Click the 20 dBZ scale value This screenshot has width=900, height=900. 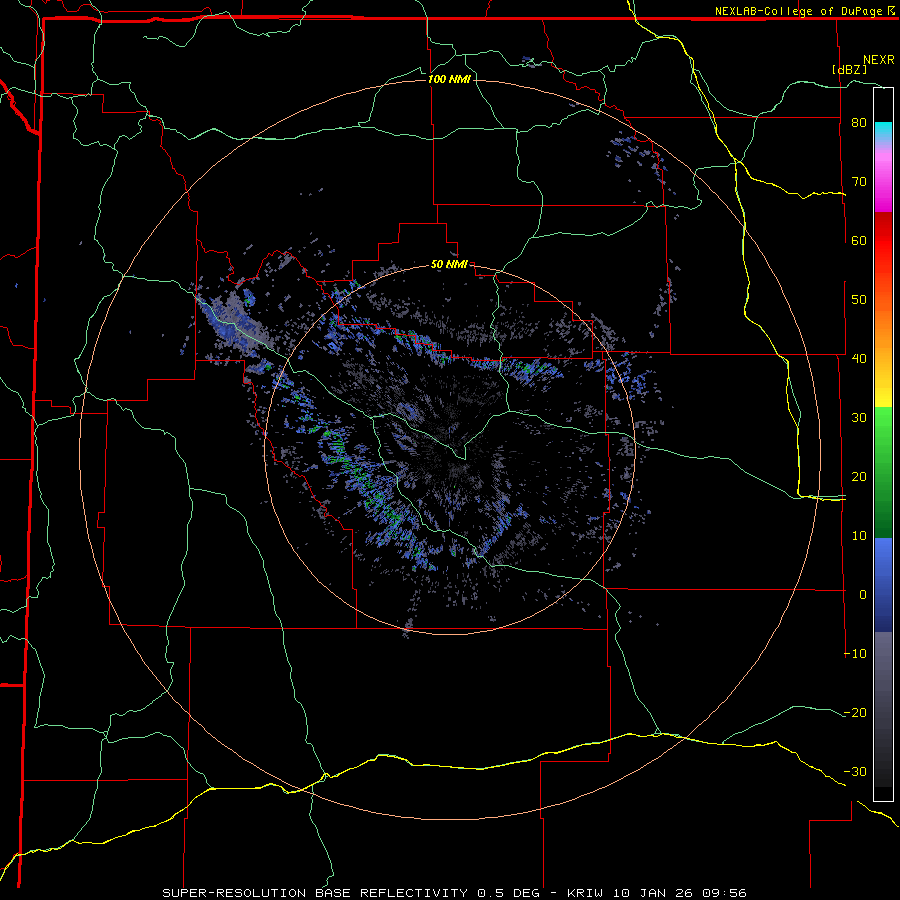(x=859, y=476)
